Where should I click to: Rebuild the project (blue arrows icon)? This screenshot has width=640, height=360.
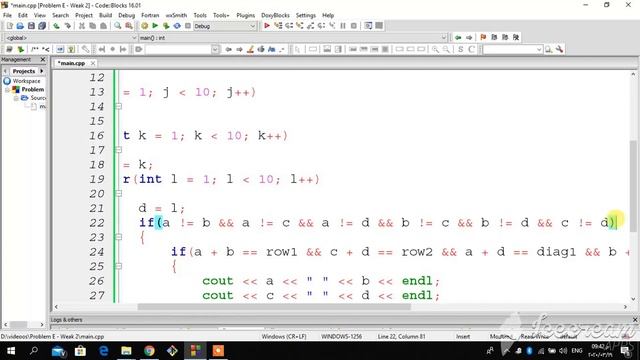pos(177,26)
